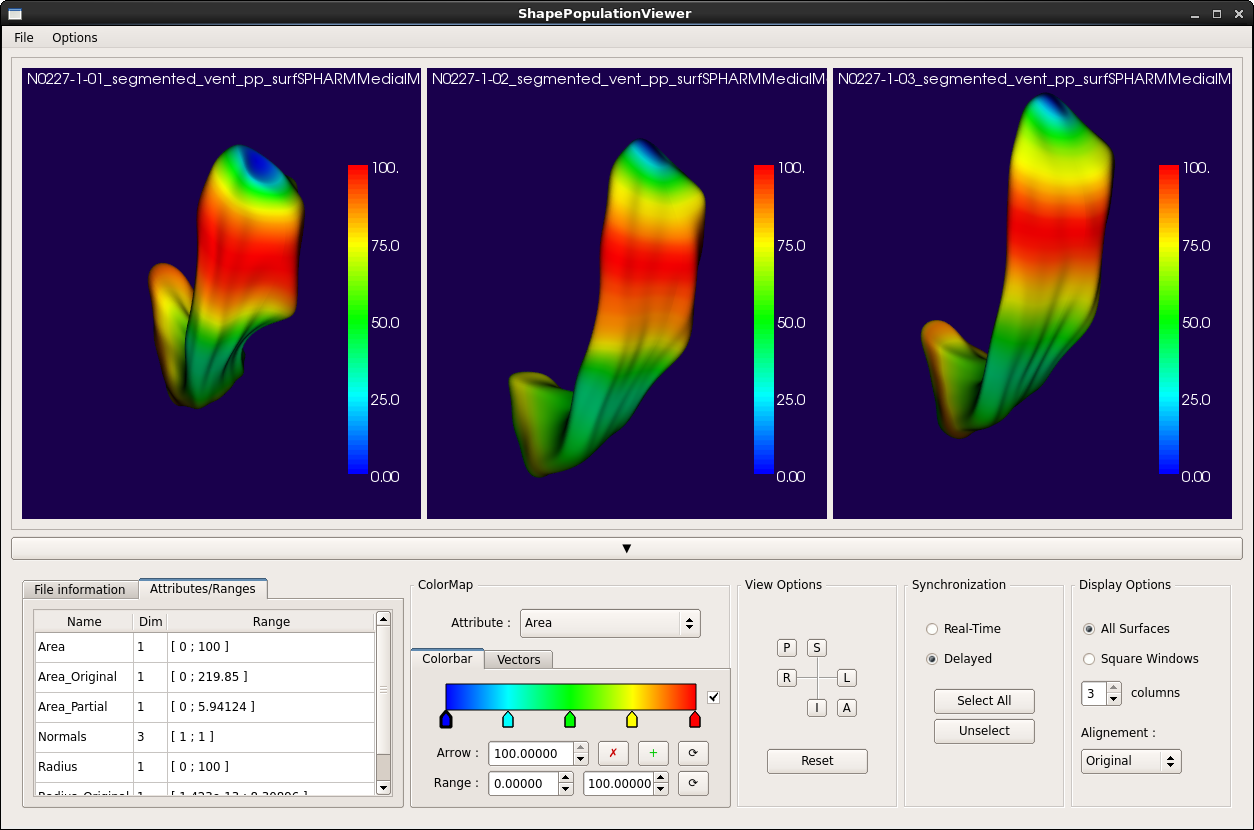Click the red X delete arrow button
The width and height of the screenshot is (1254, 830).
click(613, 753)
